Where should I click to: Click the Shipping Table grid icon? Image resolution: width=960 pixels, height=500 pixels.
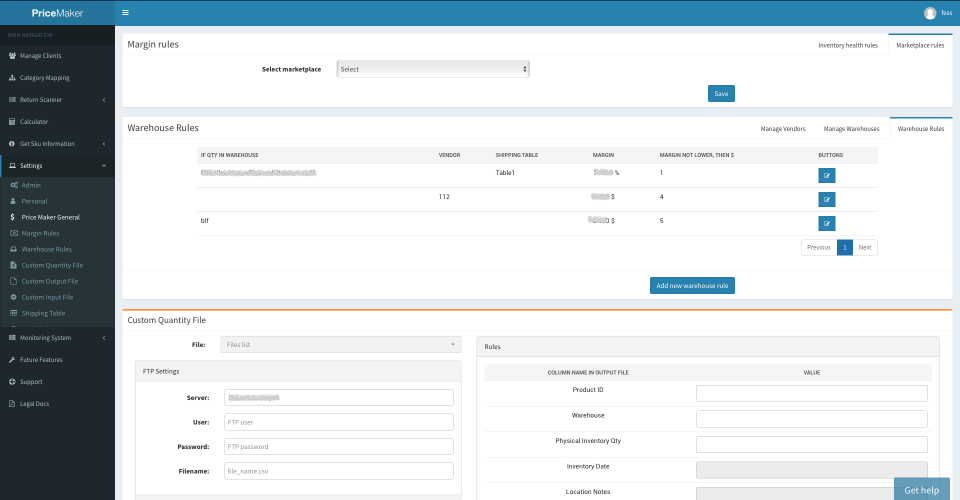13,313
